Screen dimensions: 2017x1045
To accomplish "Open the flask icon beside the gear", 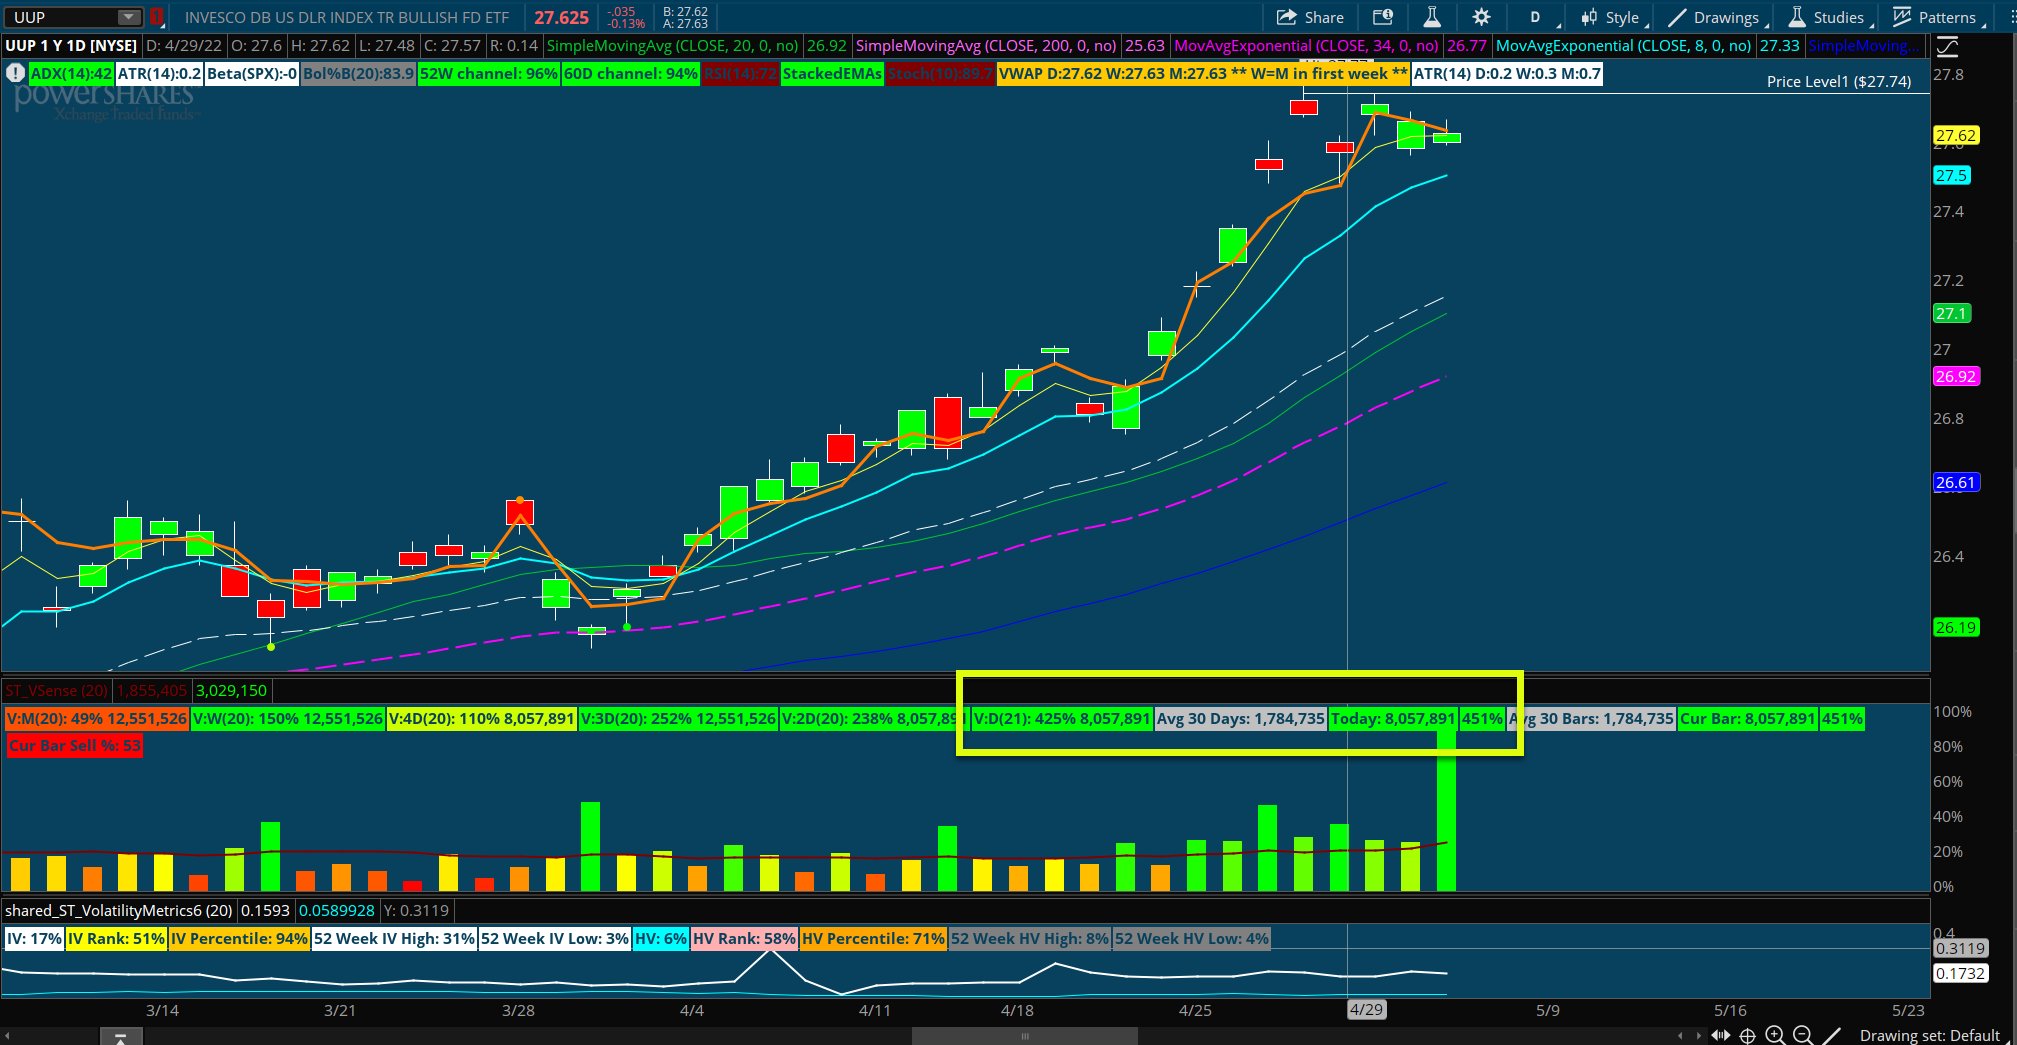I will (x=1432, y=17).
